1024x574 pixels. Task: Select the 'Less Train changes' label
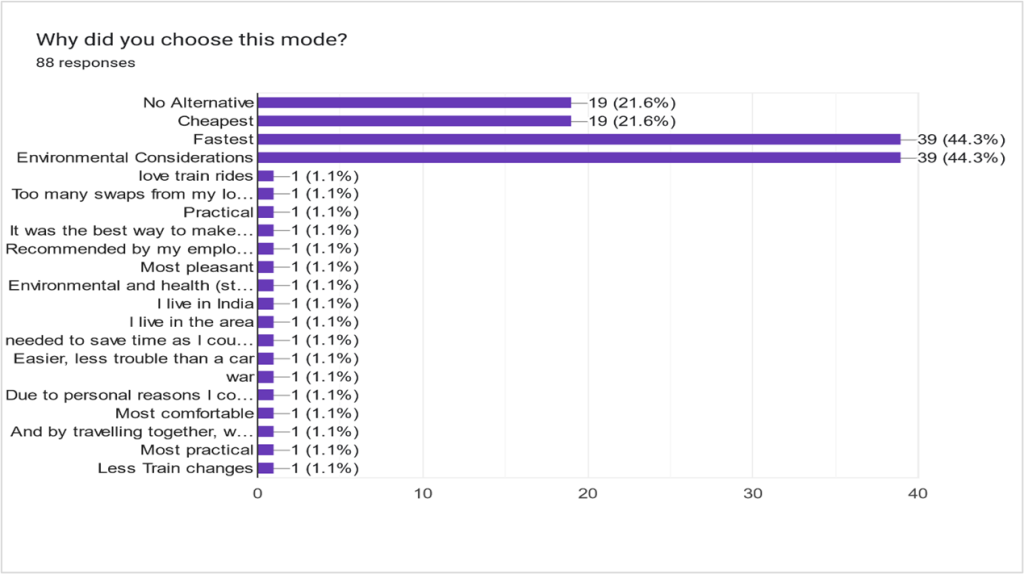[175, 468]
